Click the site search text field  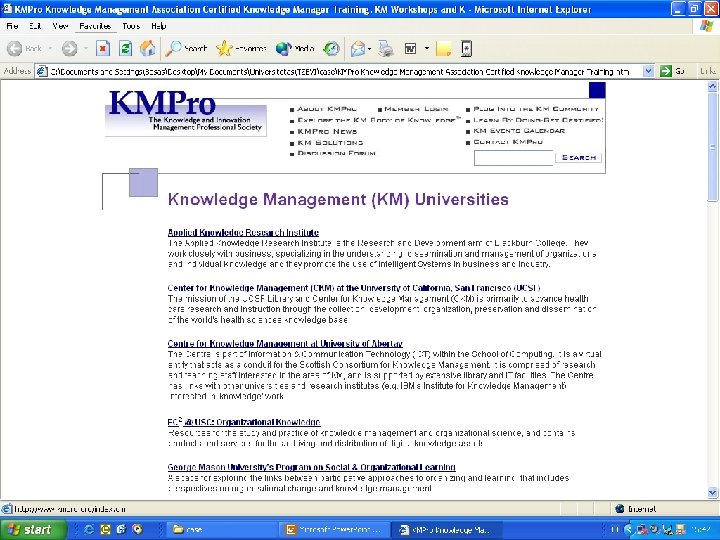coord(513,158)
